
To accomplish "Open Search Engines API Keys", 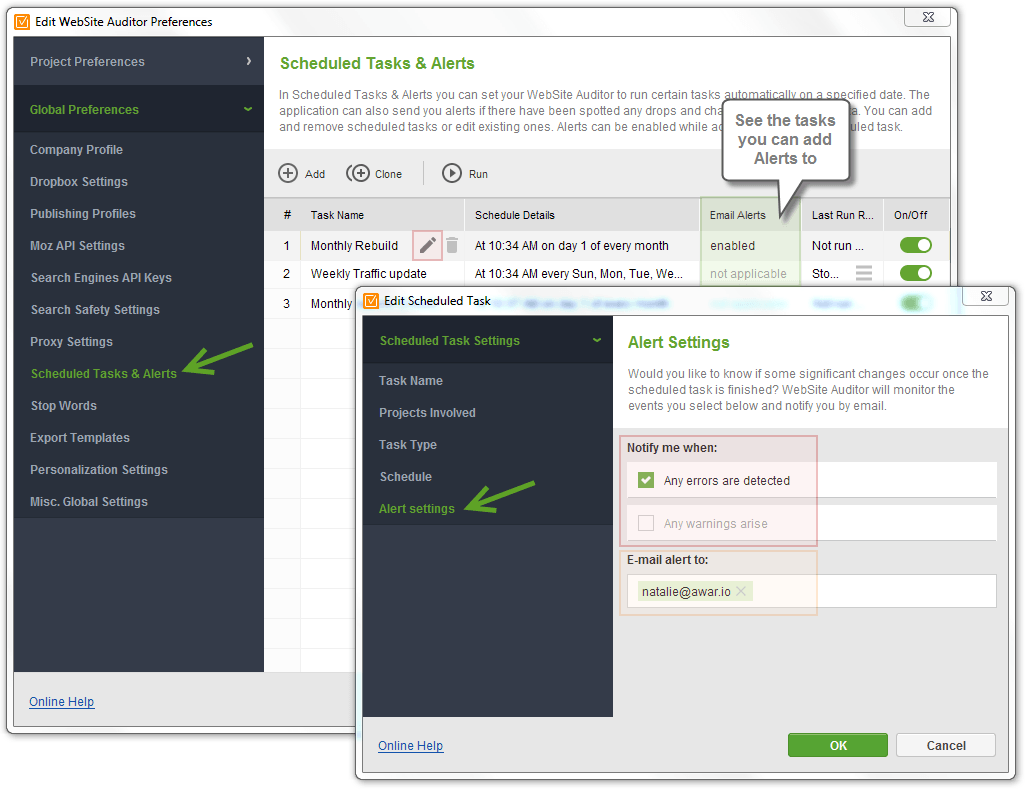I will [101, 278].
